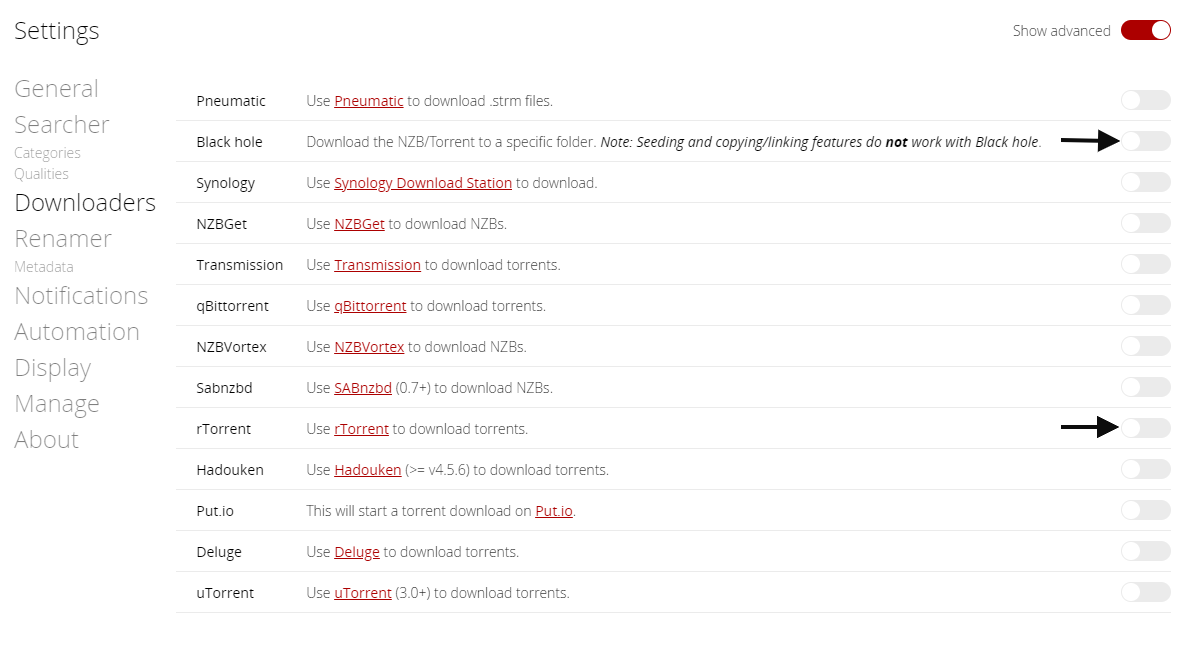
Task: Follow the SABnzbd hyperlink
Action: [x=363, y=388]
